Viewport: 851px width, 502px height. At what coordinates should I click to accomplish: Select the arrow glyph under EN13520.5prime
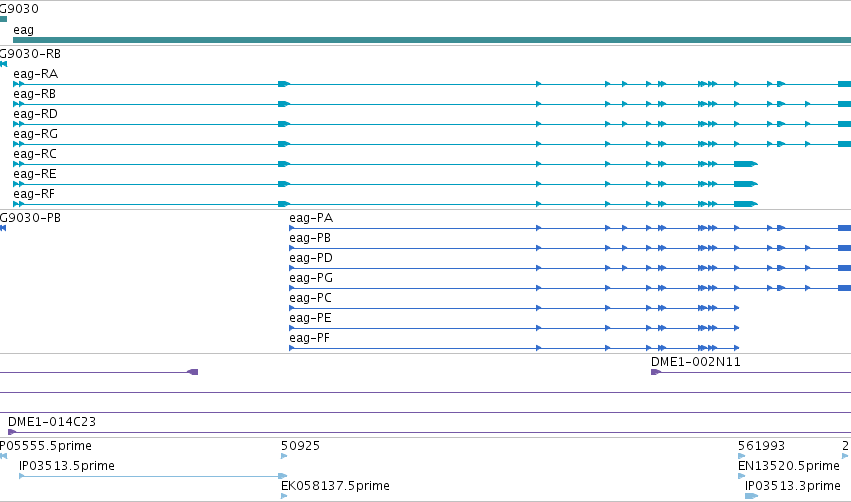coord(741,476)
